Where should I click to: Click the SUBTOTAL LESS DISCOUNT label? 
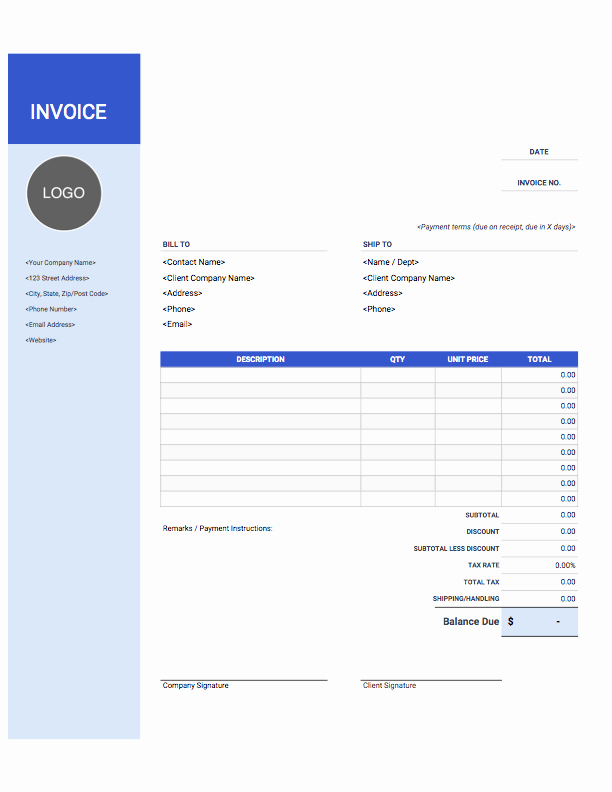[456, 549]
